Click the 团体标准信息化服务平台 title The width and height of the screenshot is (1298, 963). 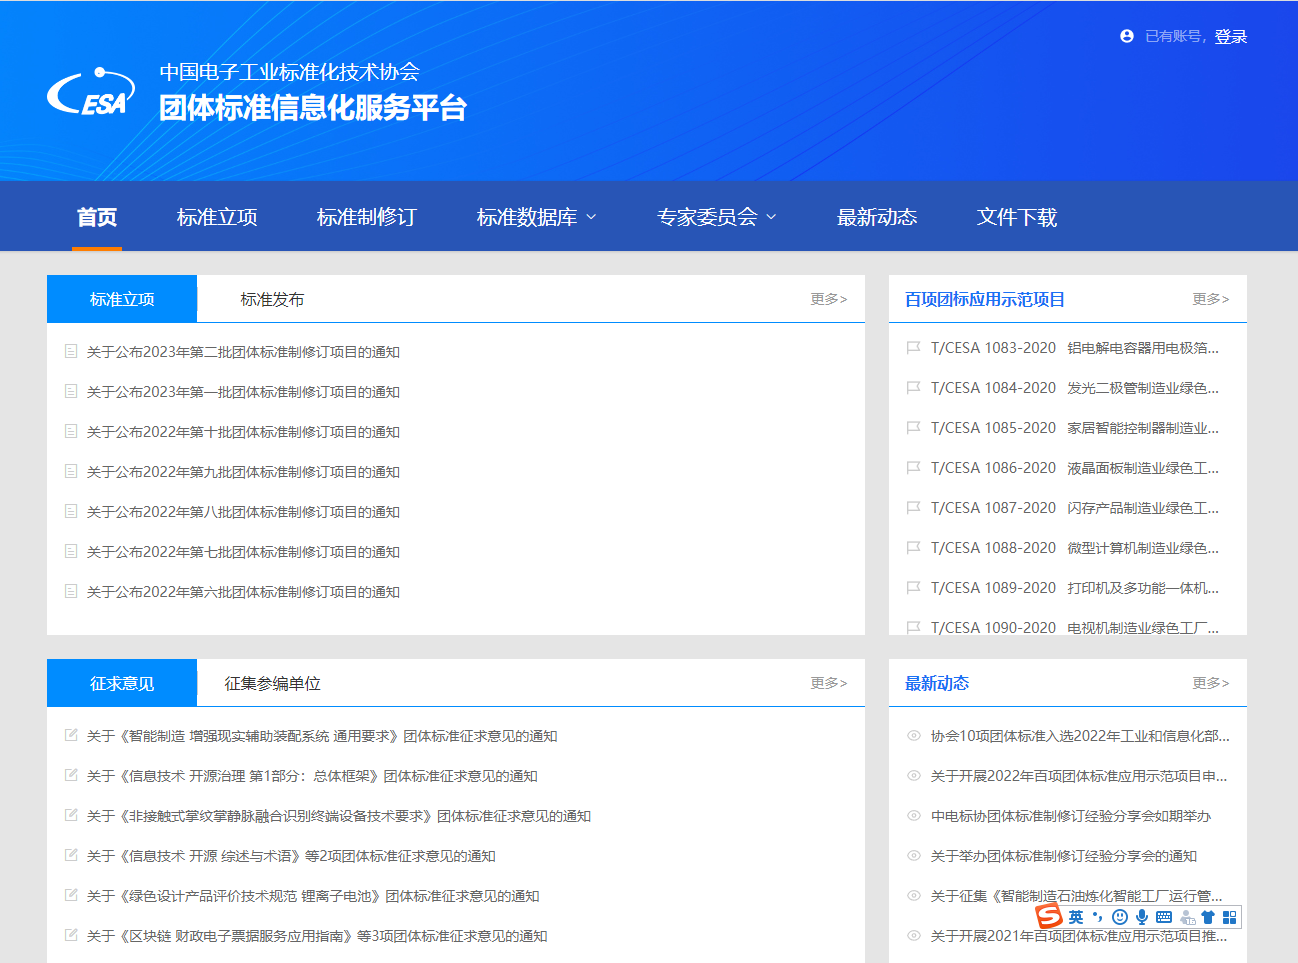pos(313,107)
